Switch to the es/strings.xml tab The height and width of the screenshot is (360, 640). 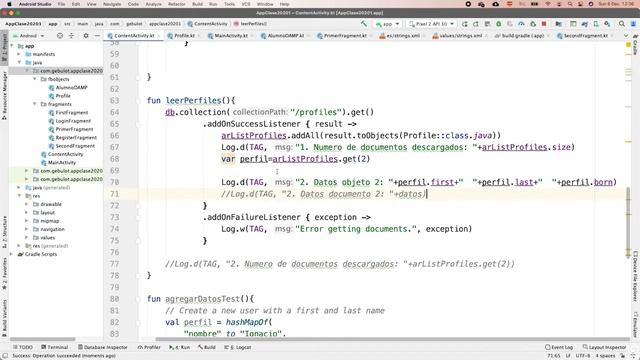(x=402, y=36)
